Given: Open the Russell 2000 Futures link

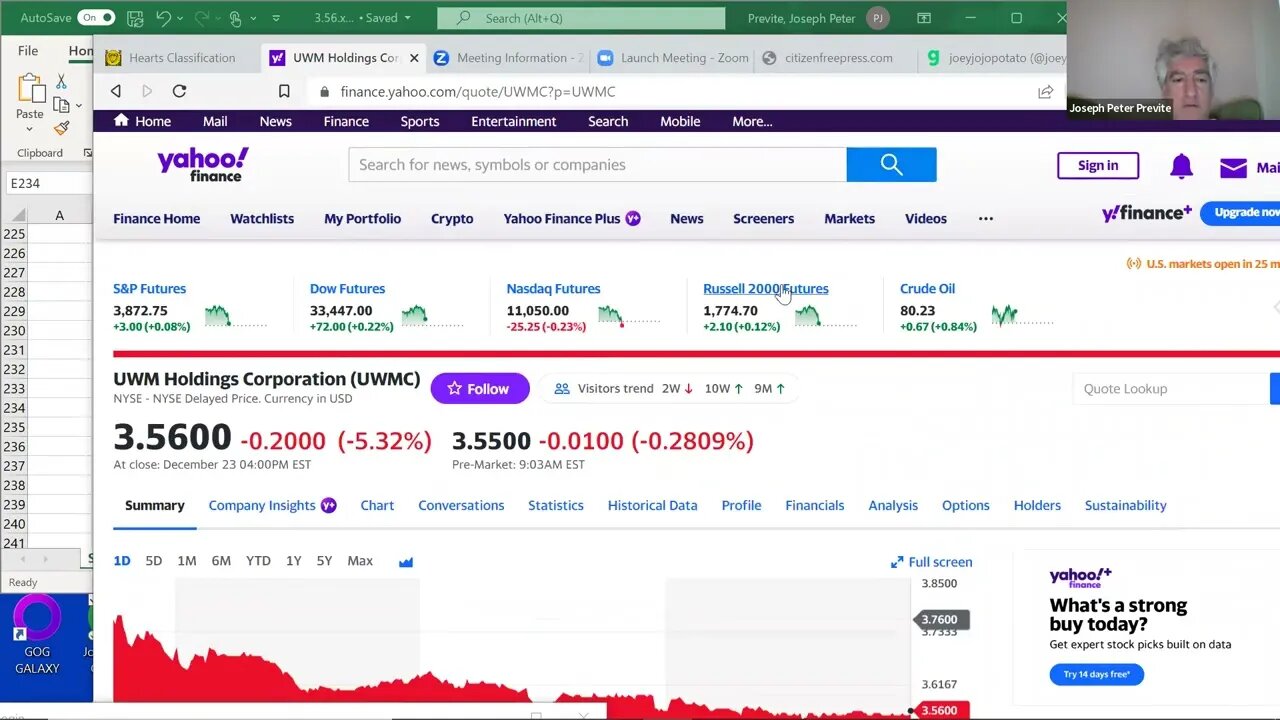Looking at the screenshot, I should (x=765, y=288).
